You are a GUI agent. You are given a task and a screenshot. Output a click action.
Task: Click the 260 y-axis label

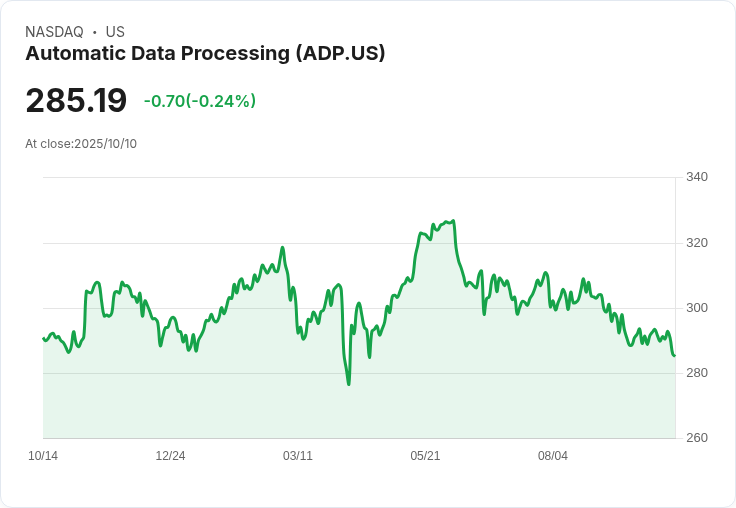pos(696,438)
